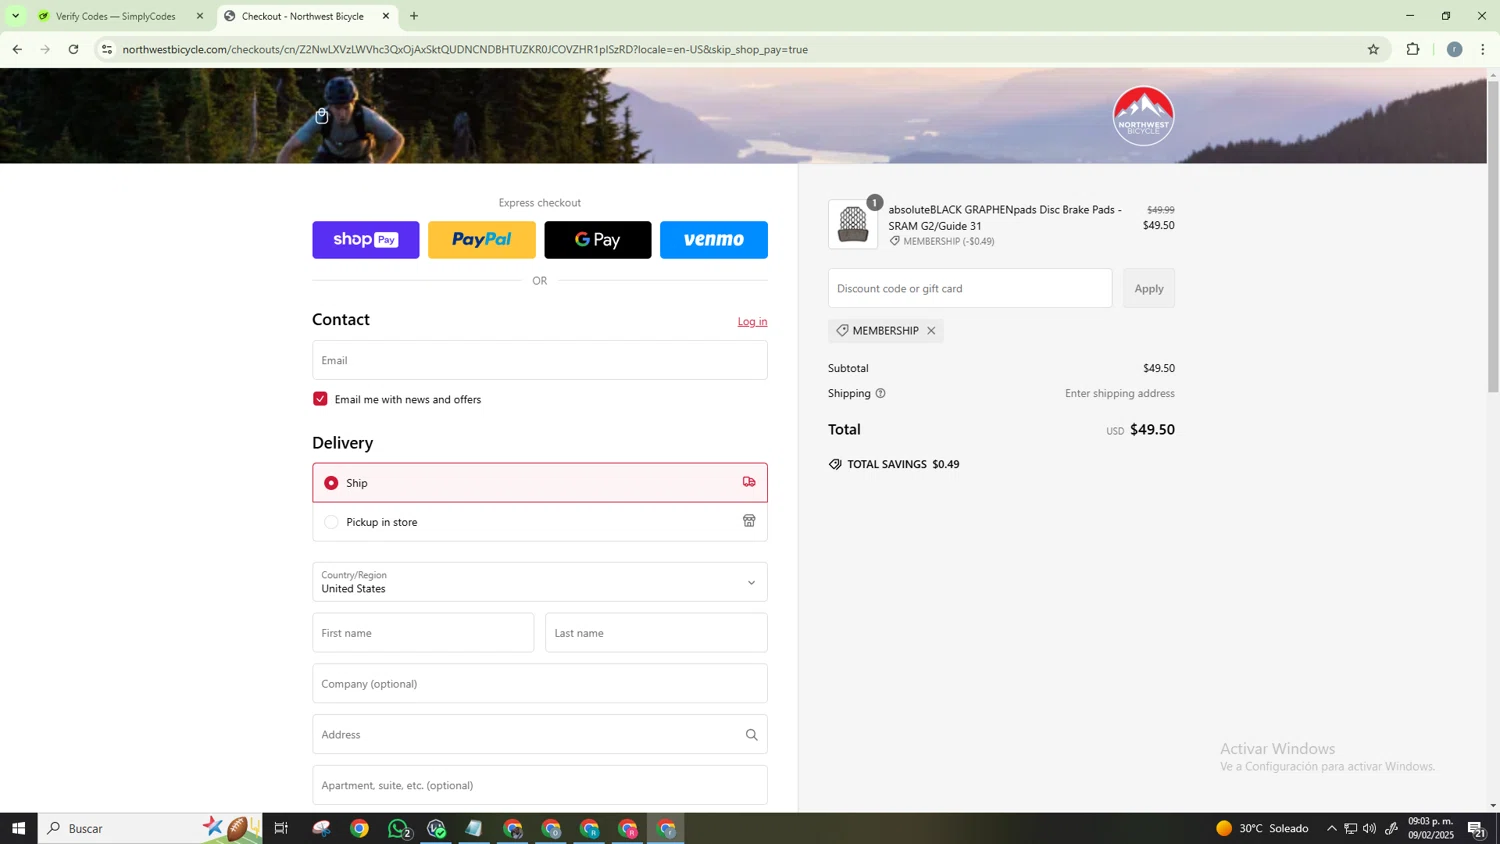Focus the Company (optional) field

point(540,684)
